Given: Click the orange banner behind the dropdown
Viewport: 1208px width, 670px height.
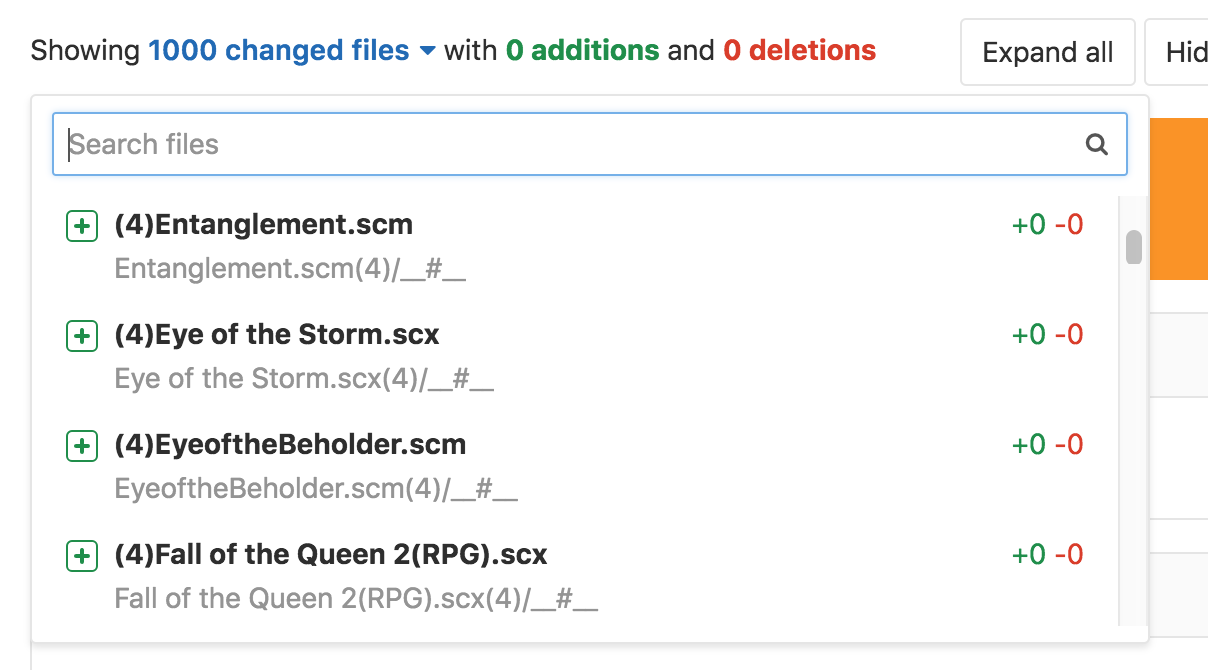Looking at the screenshot, I should pyautogui.click(x=1178, y=199).
